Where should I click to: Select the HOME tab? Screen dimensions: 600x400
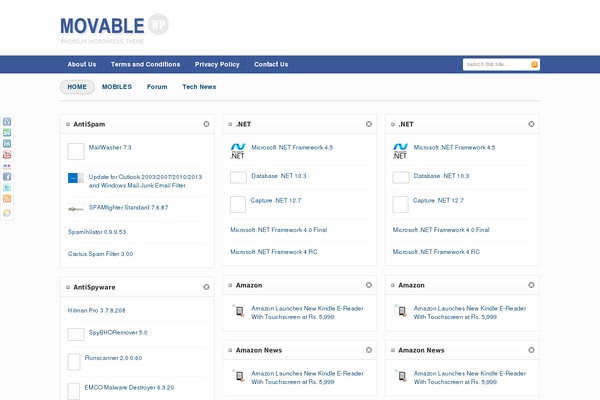[77, 87]
